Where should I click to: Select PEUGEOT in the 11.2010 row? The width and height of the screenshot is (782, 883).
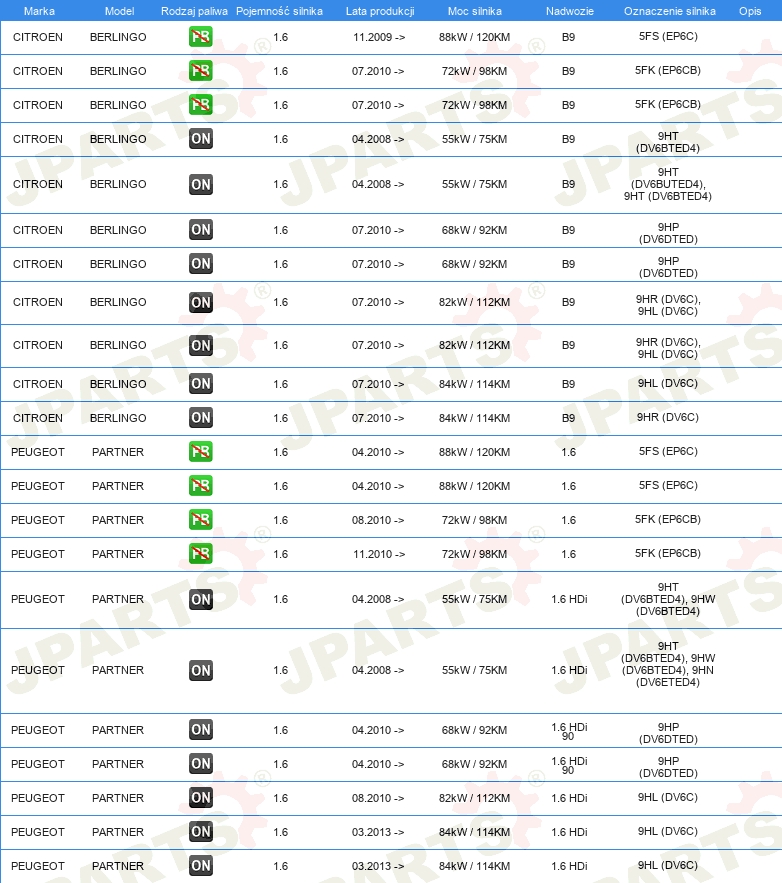38,554
